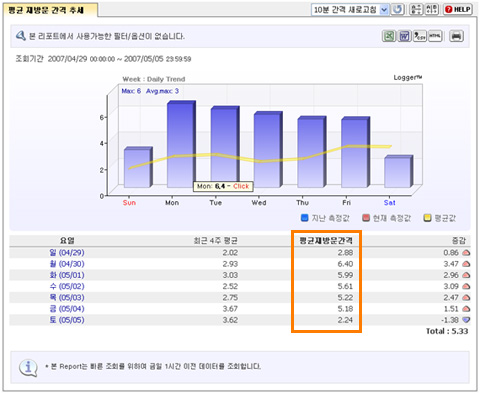This screenshot has width=480, height=394.
Task: Click the Mon bar in the chart
Action: [x=181, y=144]
